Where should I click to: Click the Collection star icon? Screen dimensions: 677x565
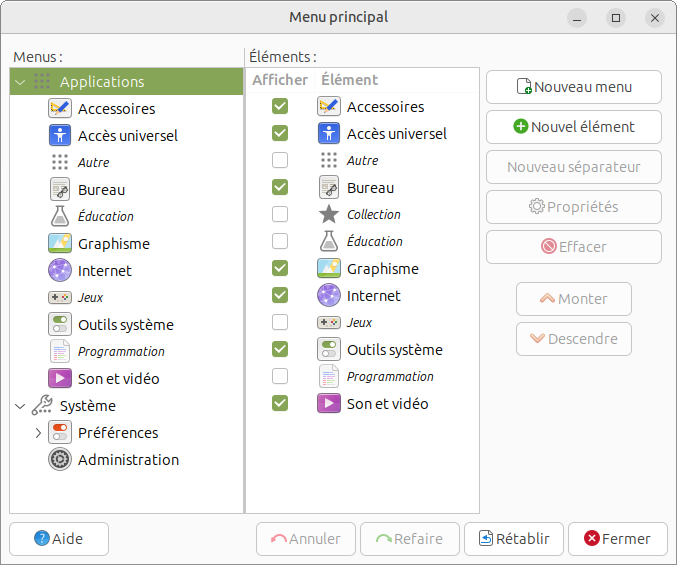point(329,215)
